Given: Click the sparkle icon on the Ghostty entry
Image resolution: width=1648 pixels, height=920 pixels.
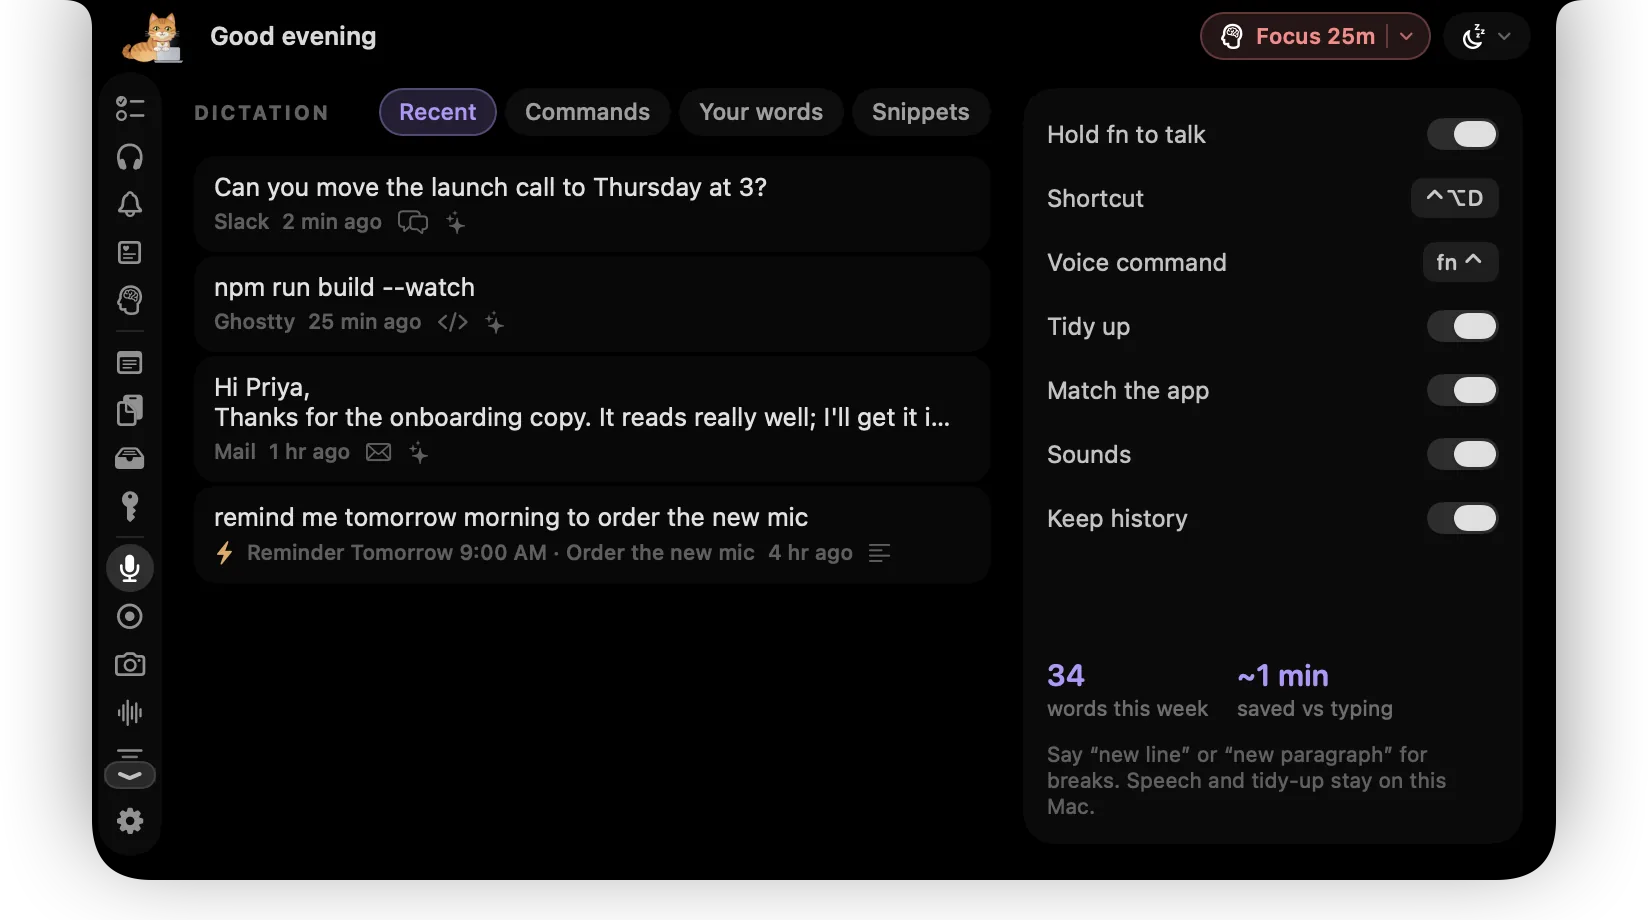Looking at the screenshot, I should (495, 323).
